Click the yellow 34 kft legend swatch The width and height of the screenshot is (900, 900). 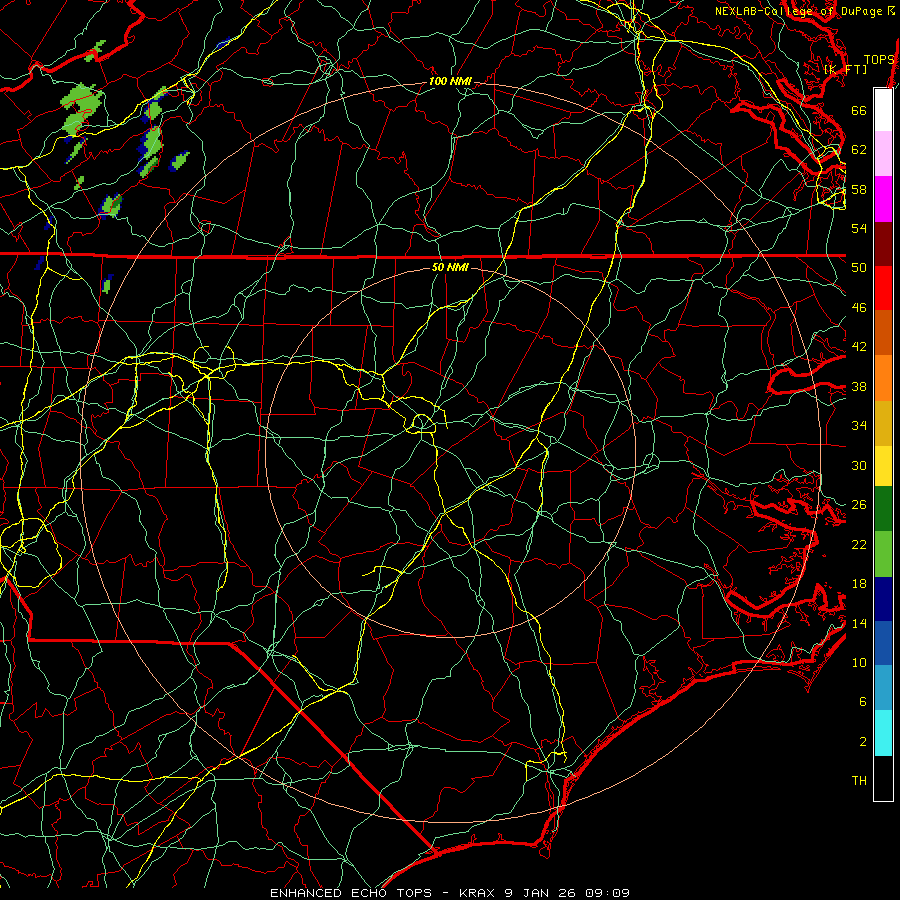point(883,466)
